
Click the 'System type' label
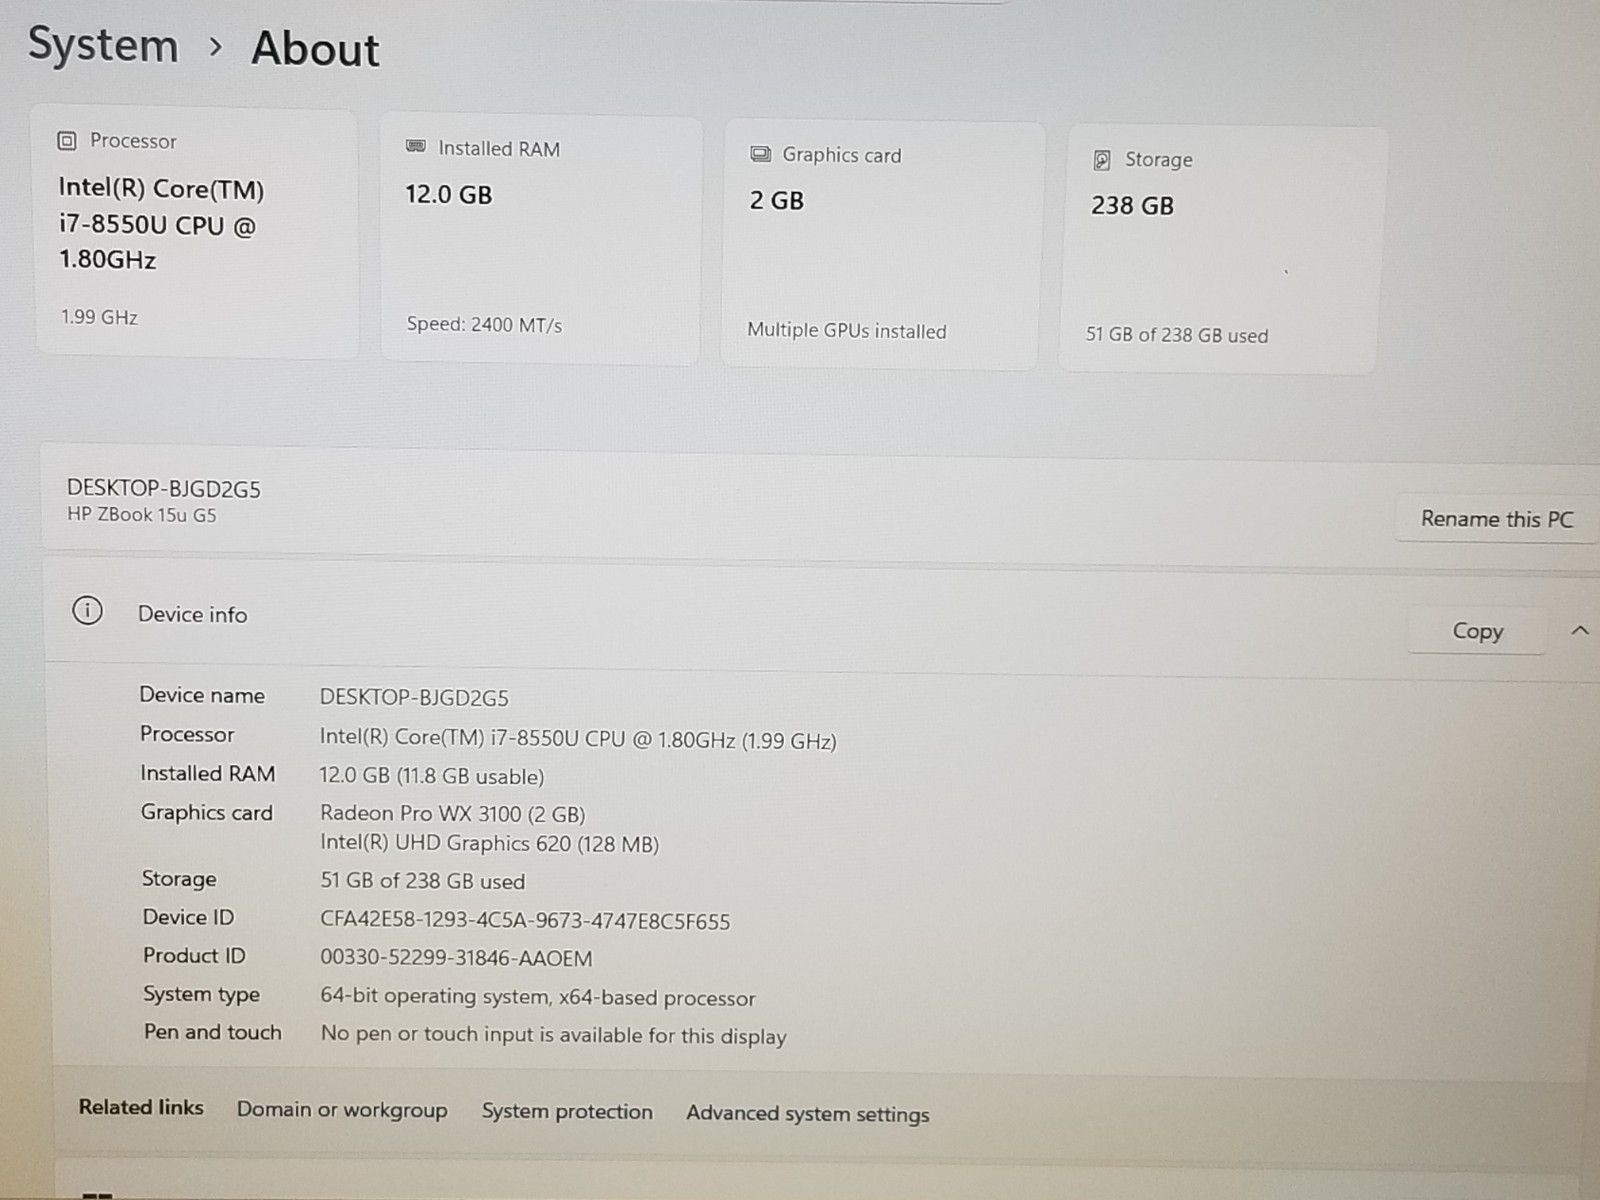(x=201, y=994)
